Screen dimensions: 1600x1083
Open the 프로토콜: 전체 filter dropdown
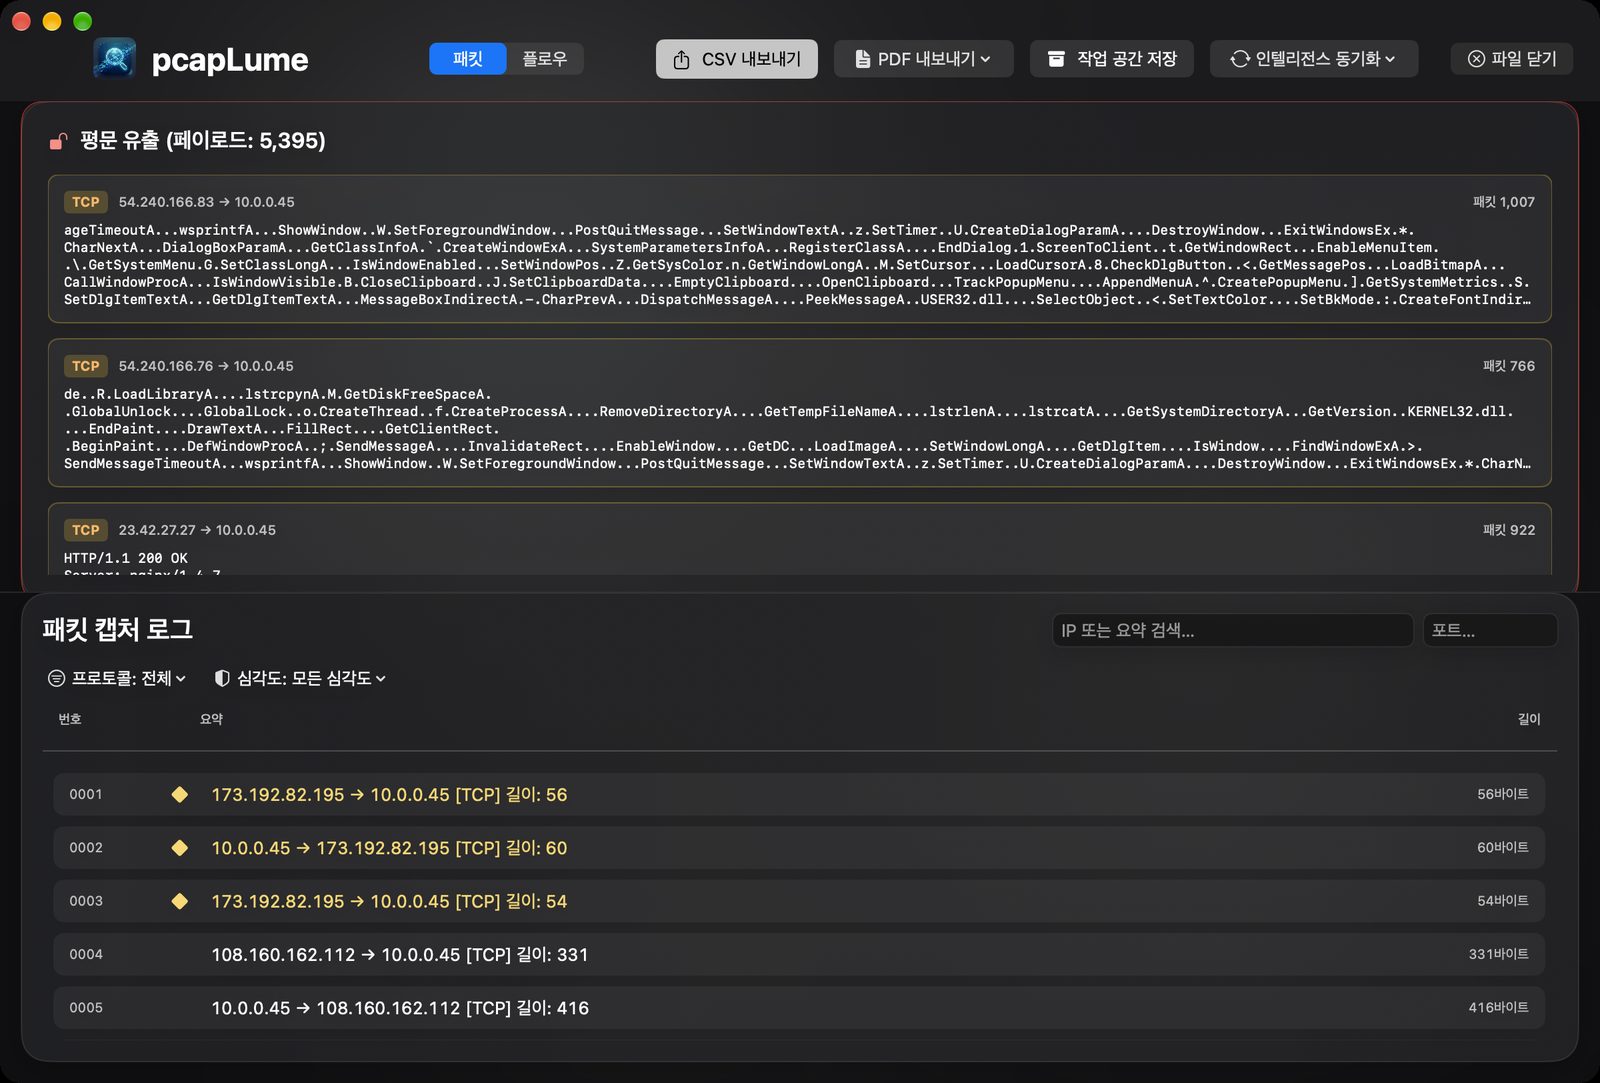(117, 678)
